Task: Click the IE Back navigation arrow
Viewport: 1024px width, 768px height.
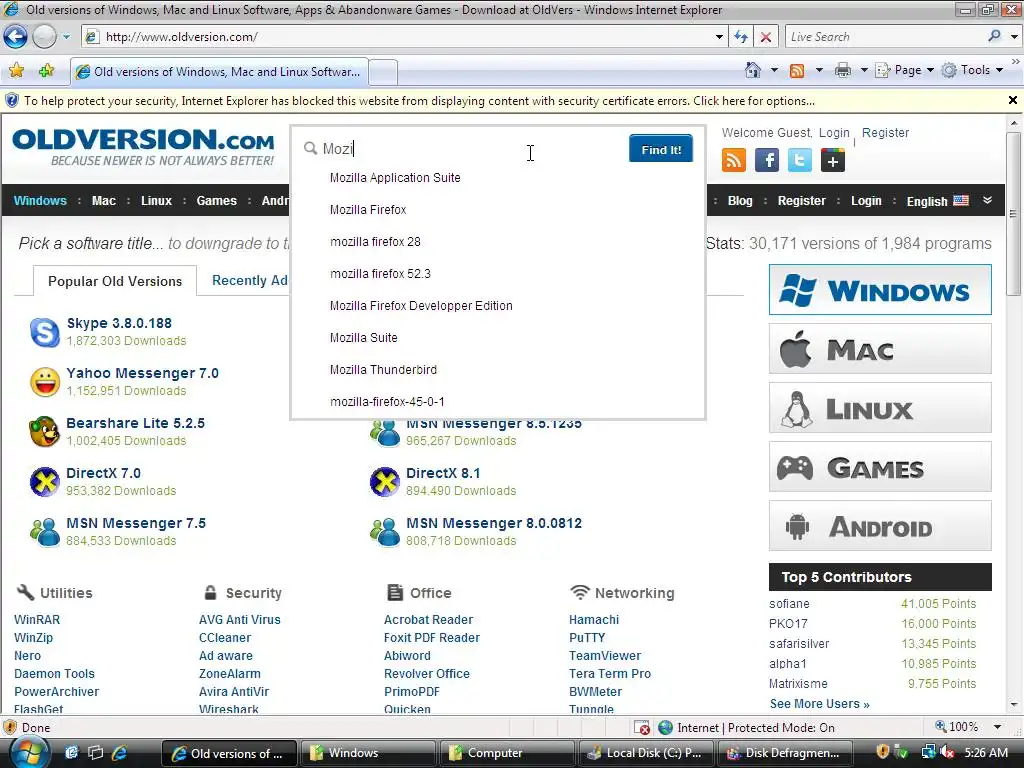Action: (x=16, y=37)
